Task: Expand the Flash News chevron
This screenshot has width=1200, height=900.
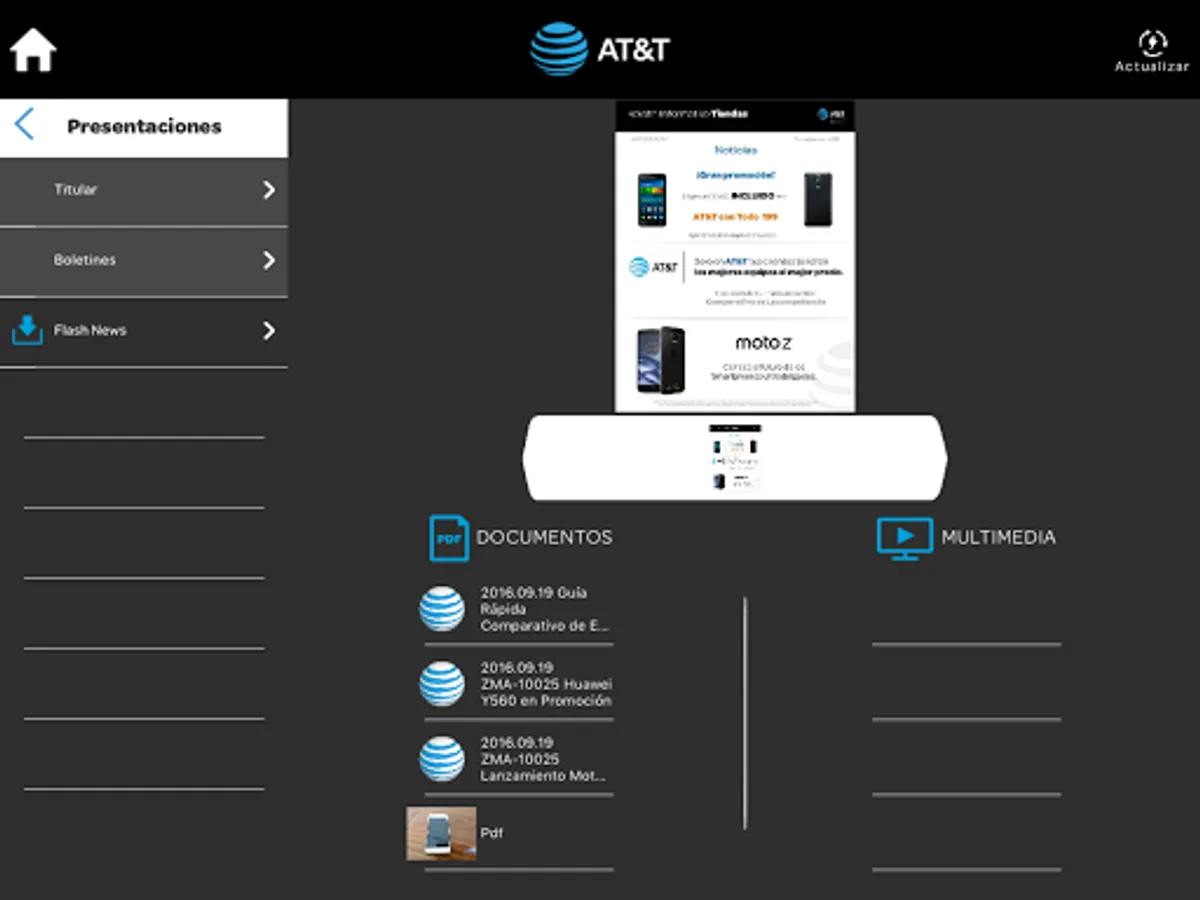Action: click(268, 331)
